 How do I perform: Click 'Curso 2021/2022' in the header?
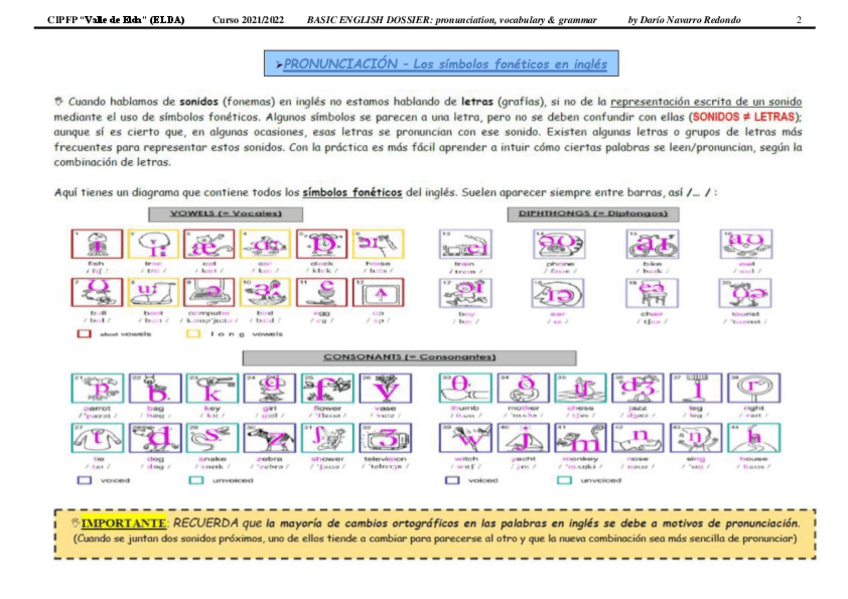(248, 20)
